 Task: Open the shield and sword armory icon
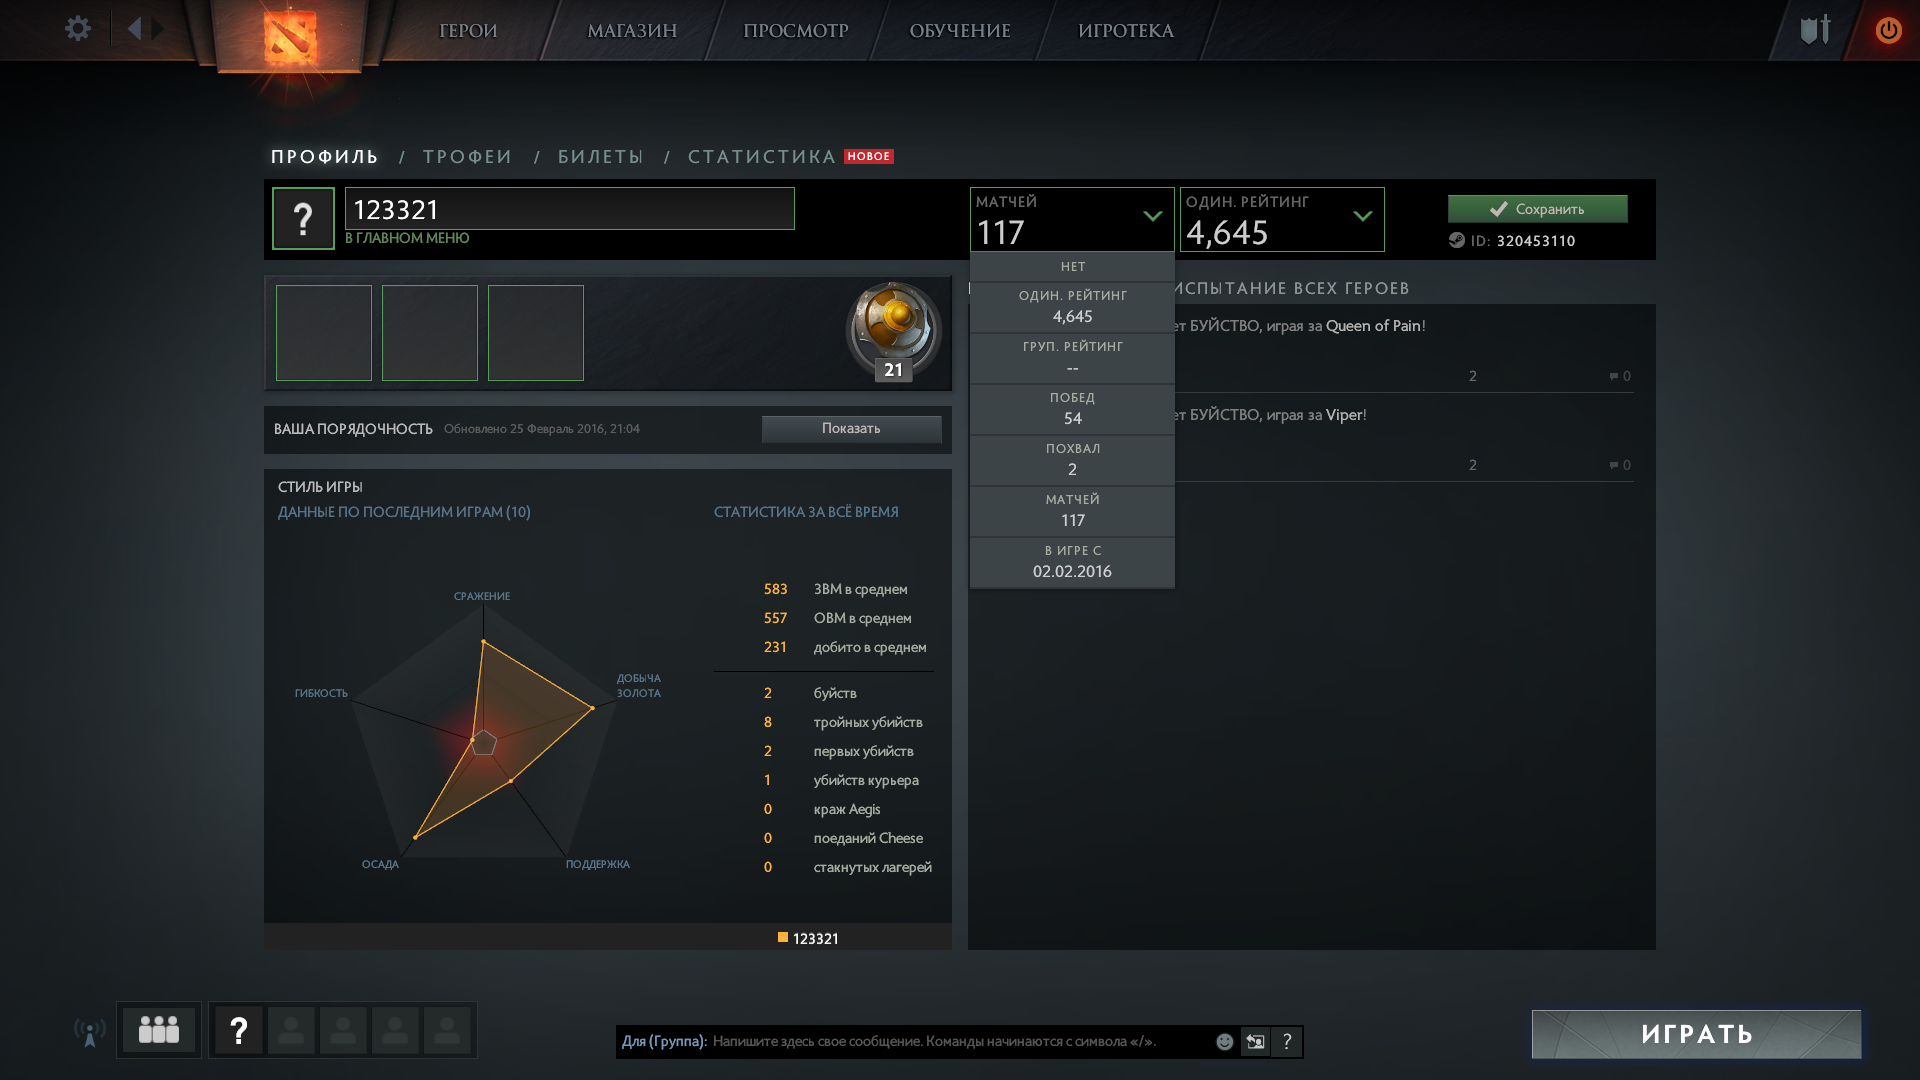click(1815, 30)
